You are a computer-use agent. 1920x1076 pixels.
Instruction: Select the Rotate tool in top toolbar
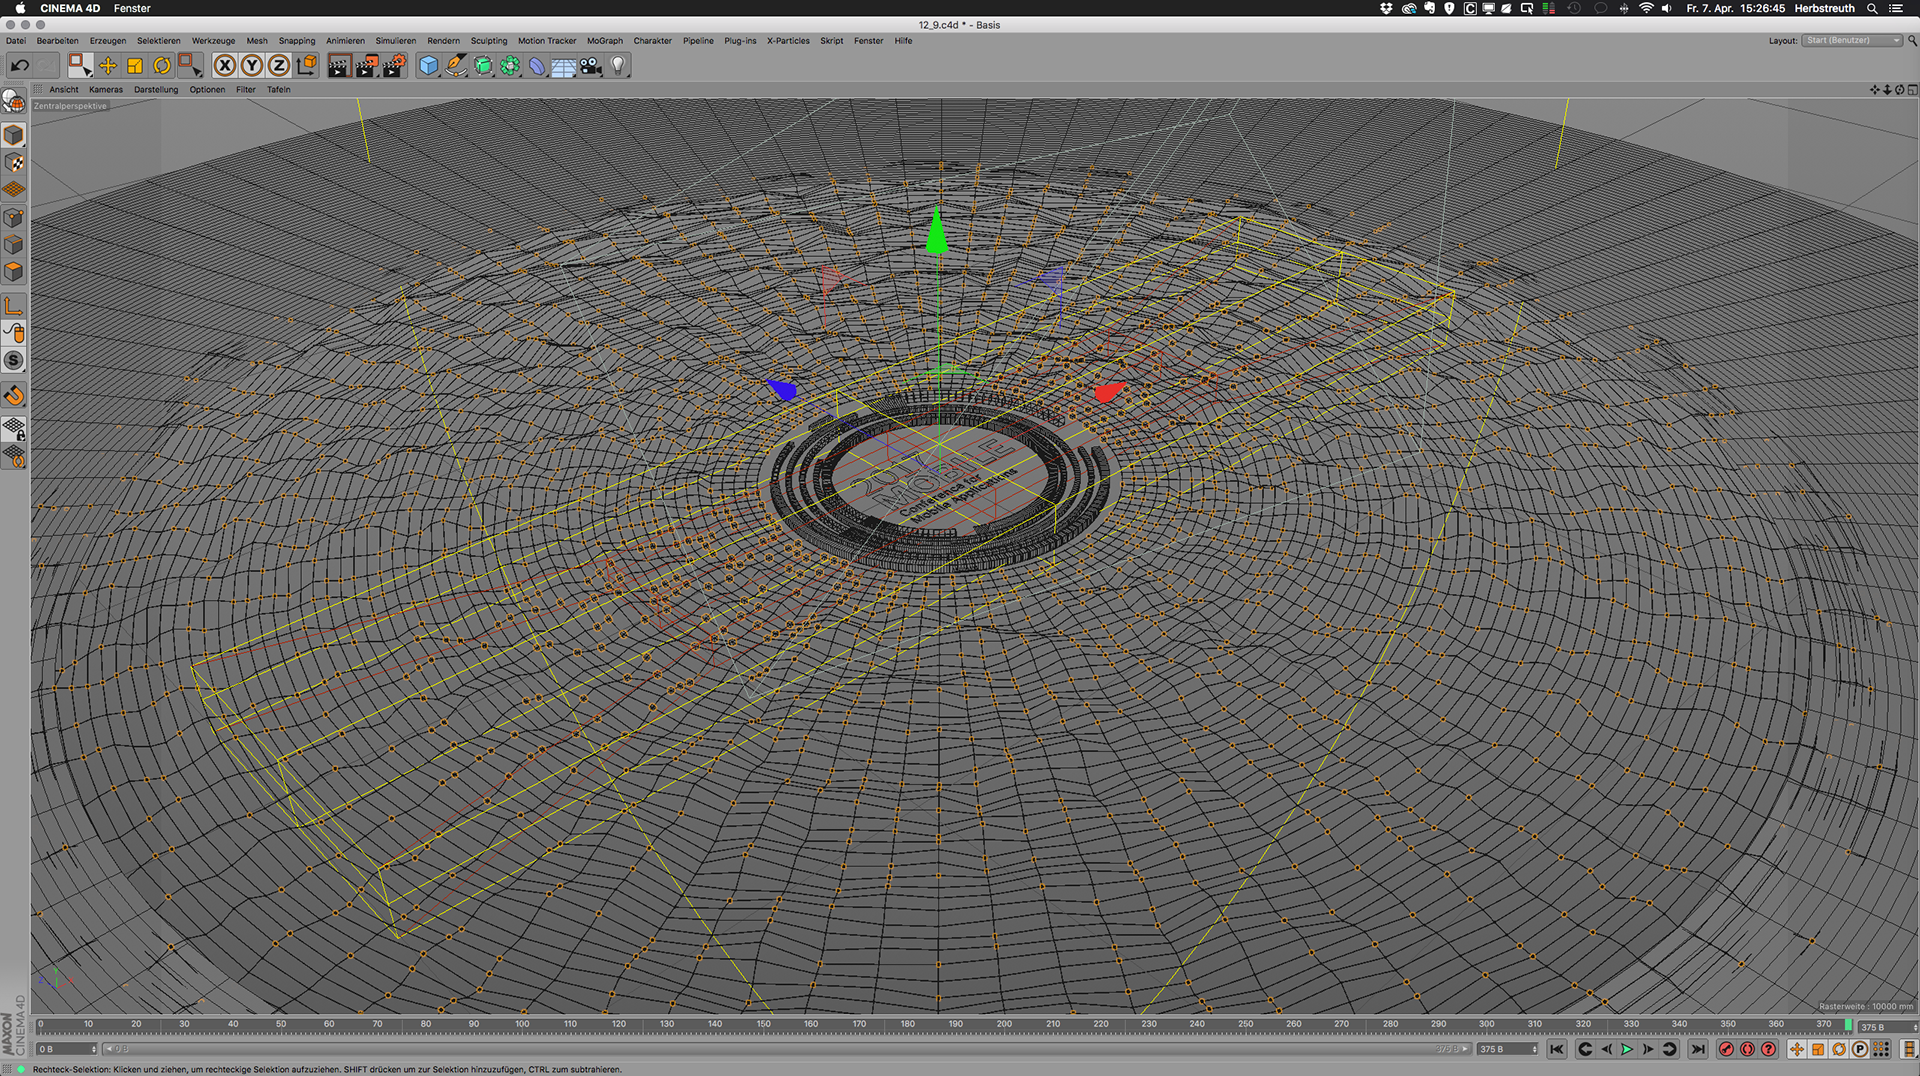(x=162, y=66)
